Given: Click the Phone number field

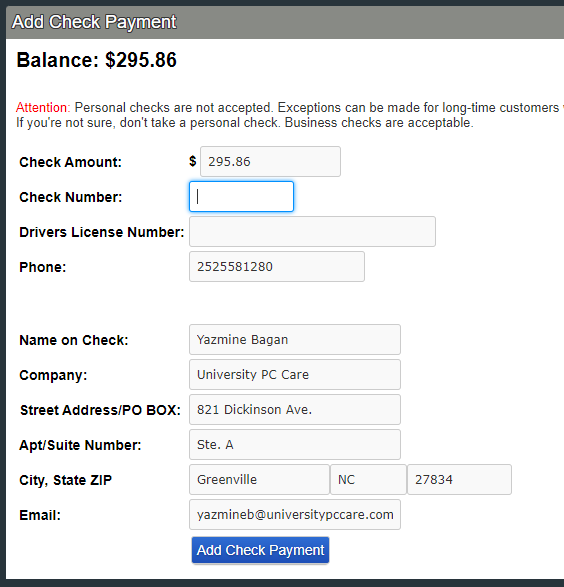Looking at the screenshot, I should point(277,267).
